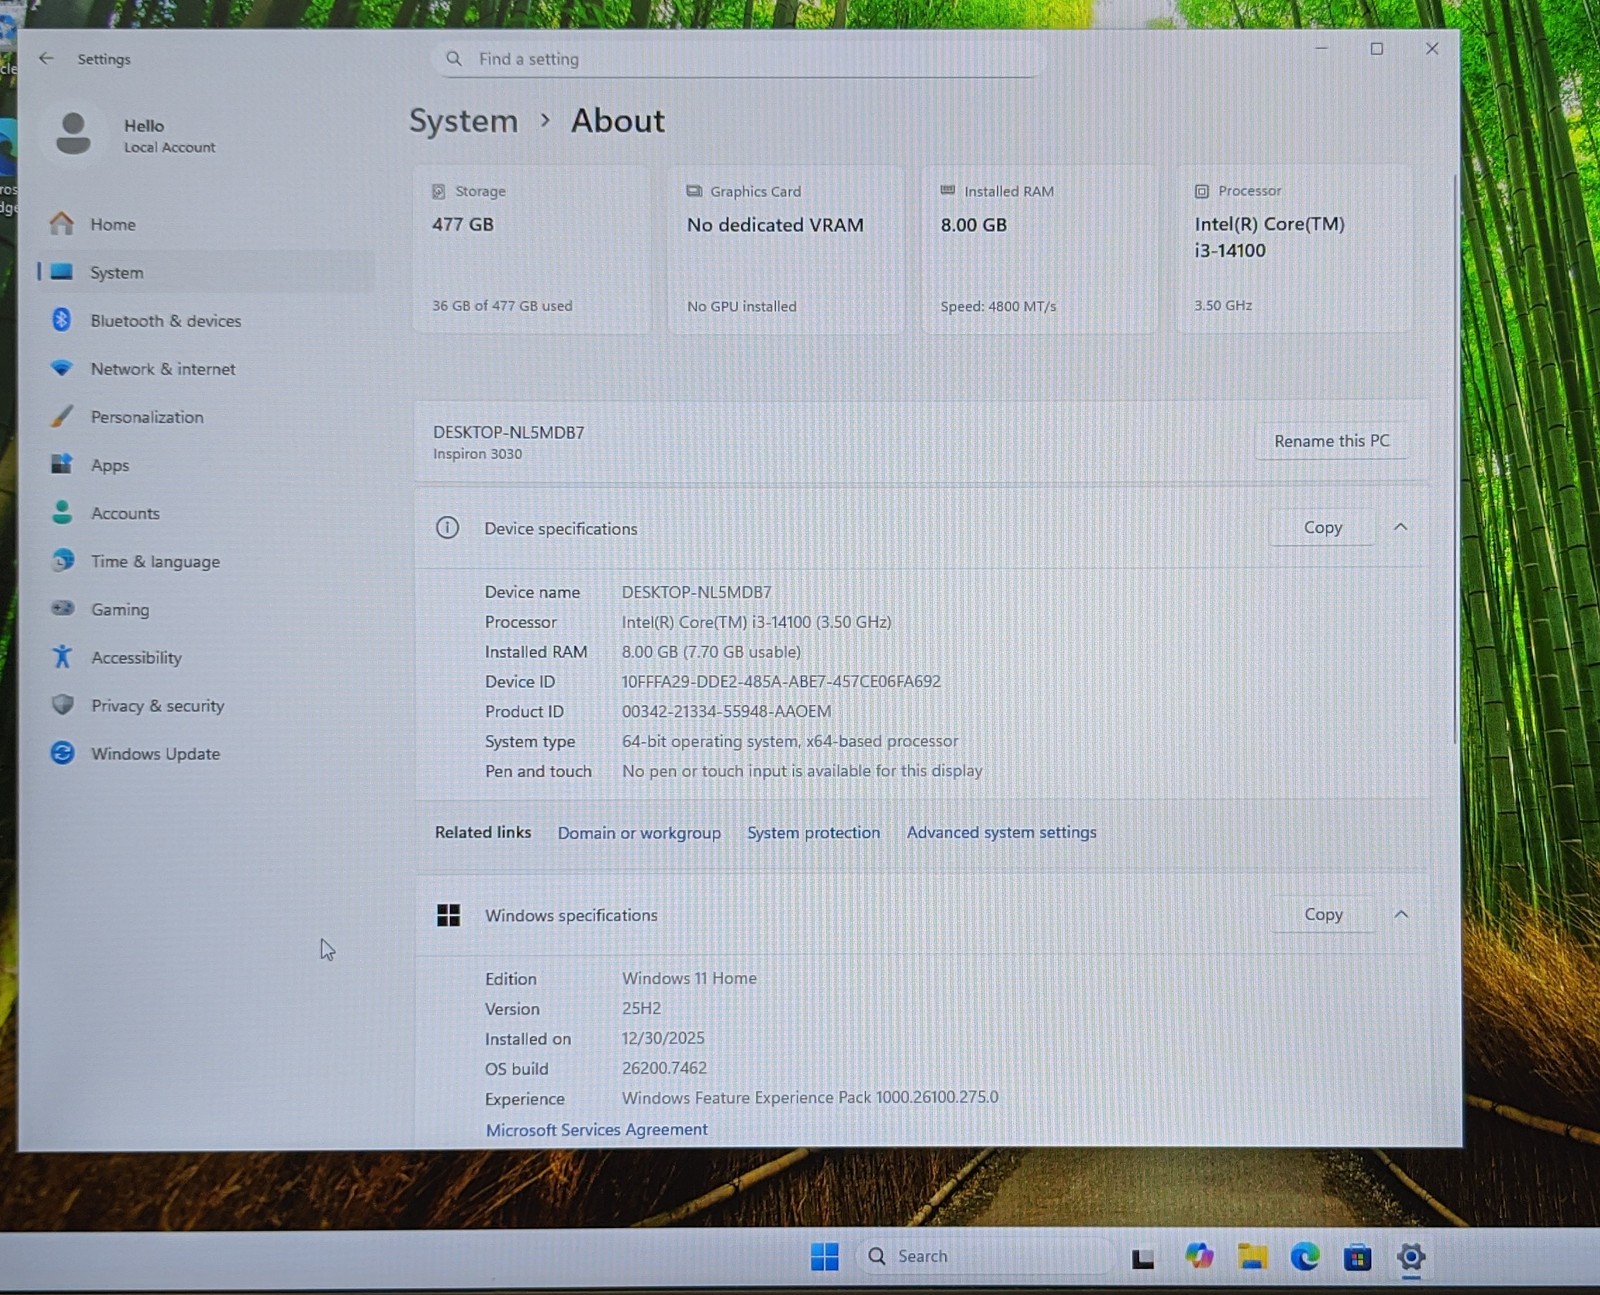Select the Network & internet sidebar icon

point(61,369)
